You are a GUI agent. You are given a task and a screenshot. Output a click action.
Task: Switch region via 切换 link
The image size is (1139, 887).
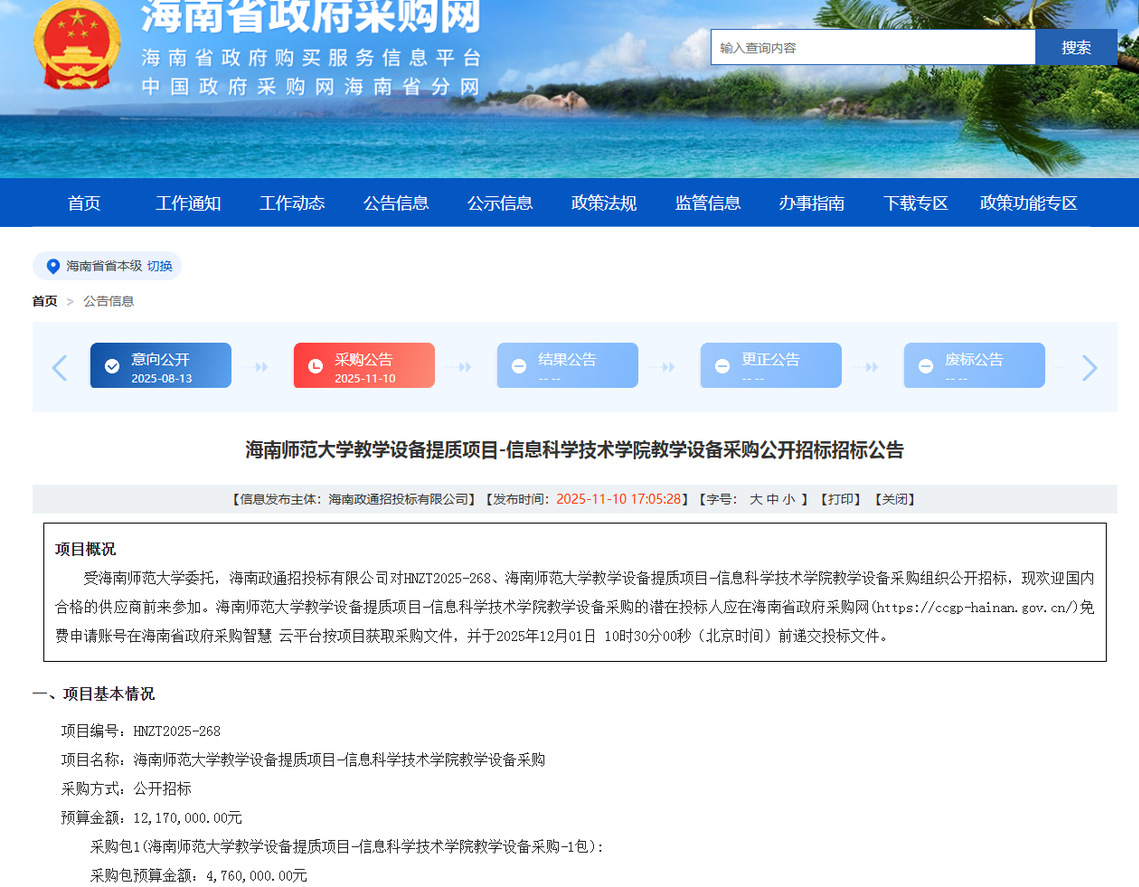[160, 266]
